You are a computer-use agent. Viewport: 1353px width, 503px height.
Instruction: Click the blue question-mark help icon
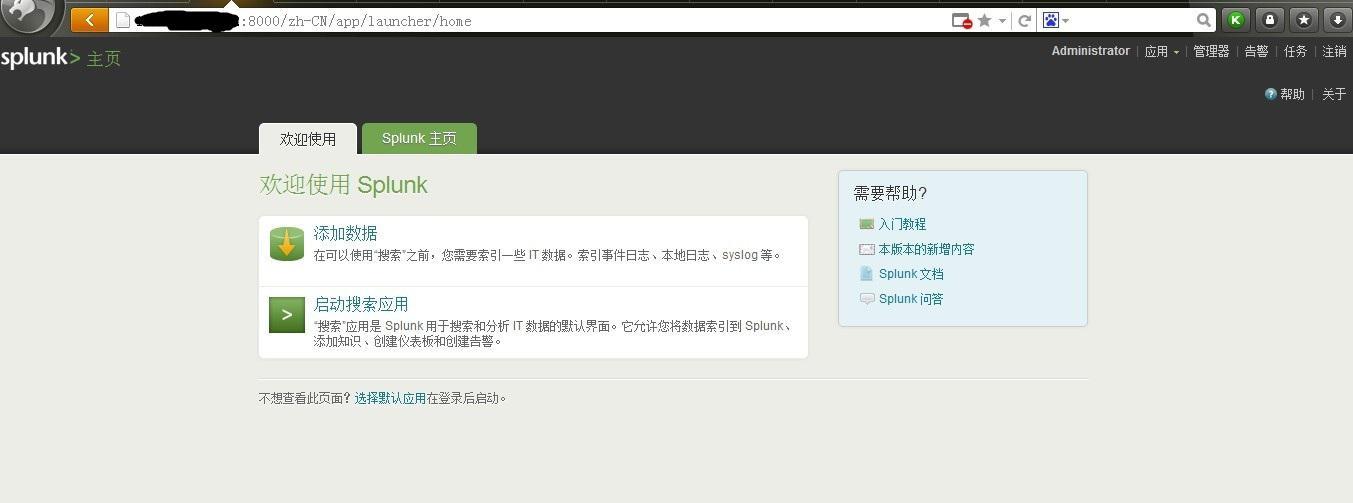pos(1270,94)
